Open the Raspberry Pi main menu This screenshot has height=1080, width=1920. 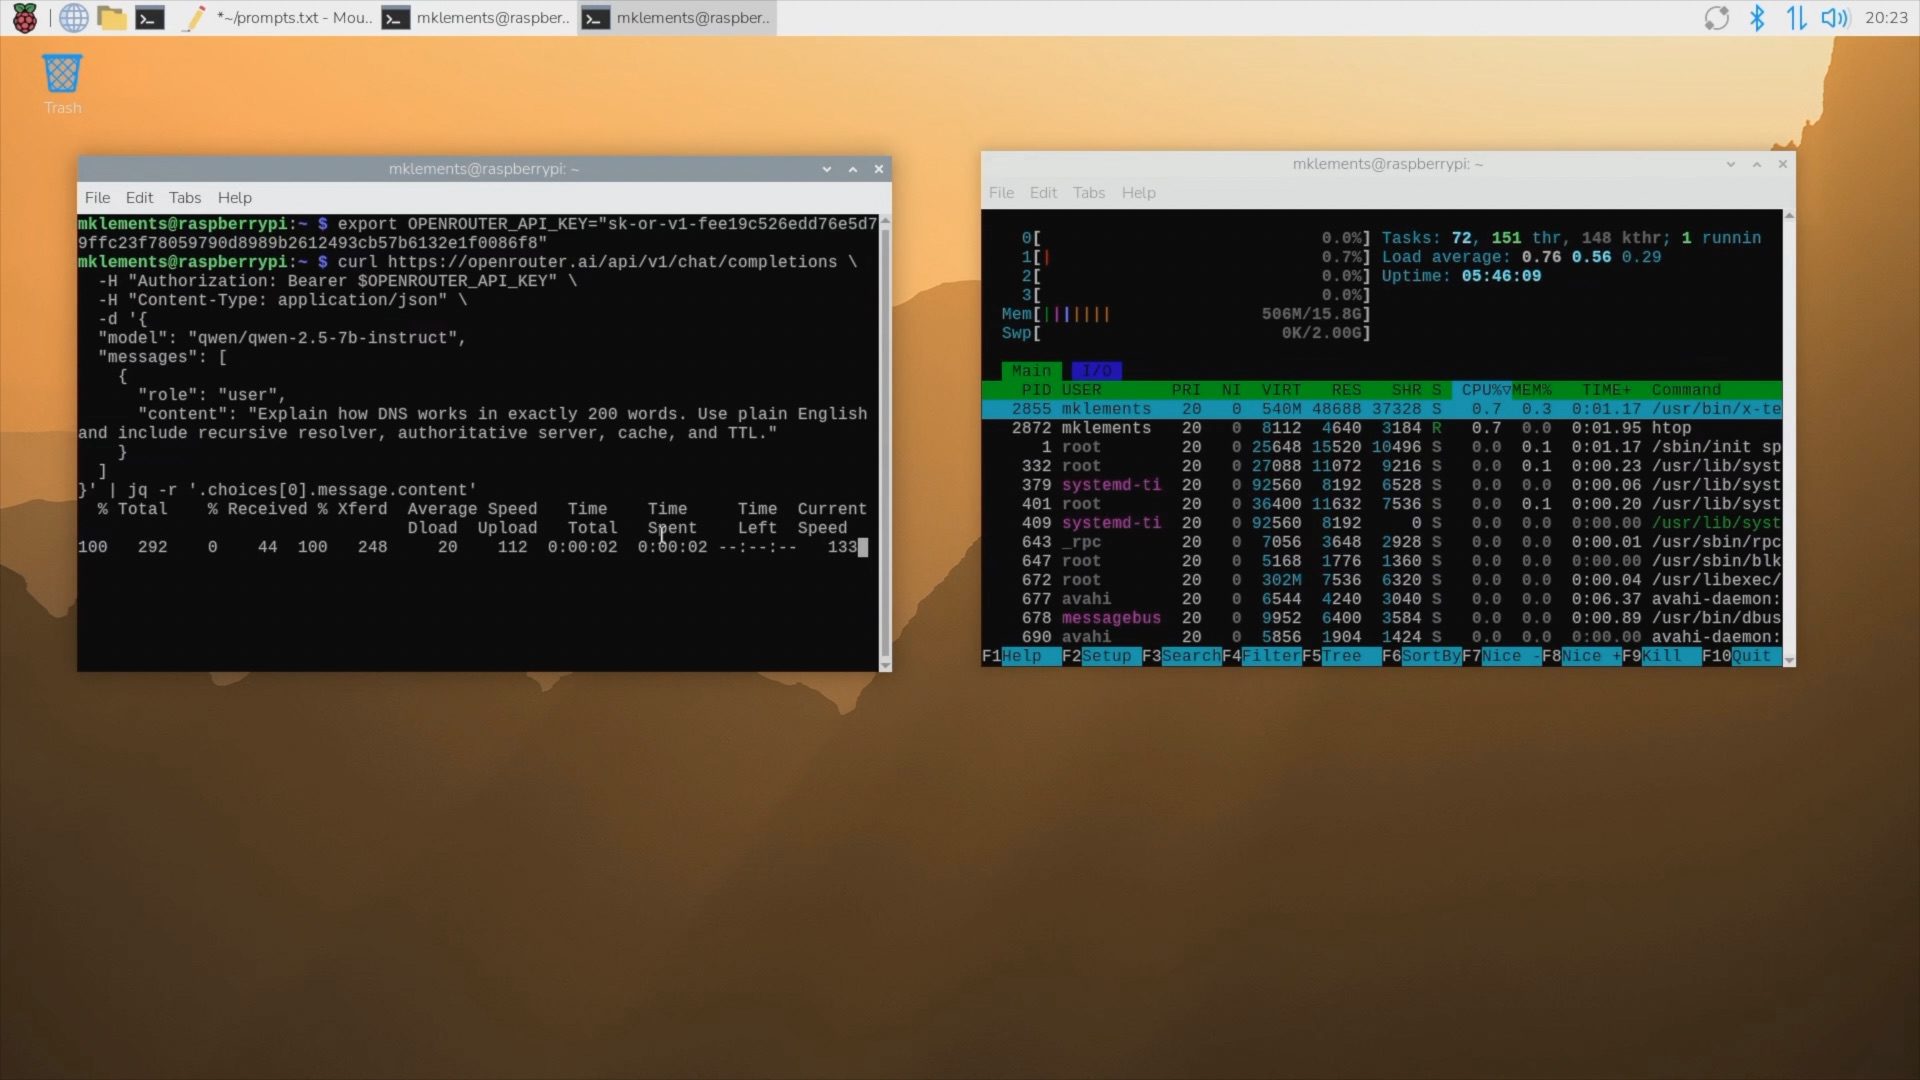pos(24,18)
